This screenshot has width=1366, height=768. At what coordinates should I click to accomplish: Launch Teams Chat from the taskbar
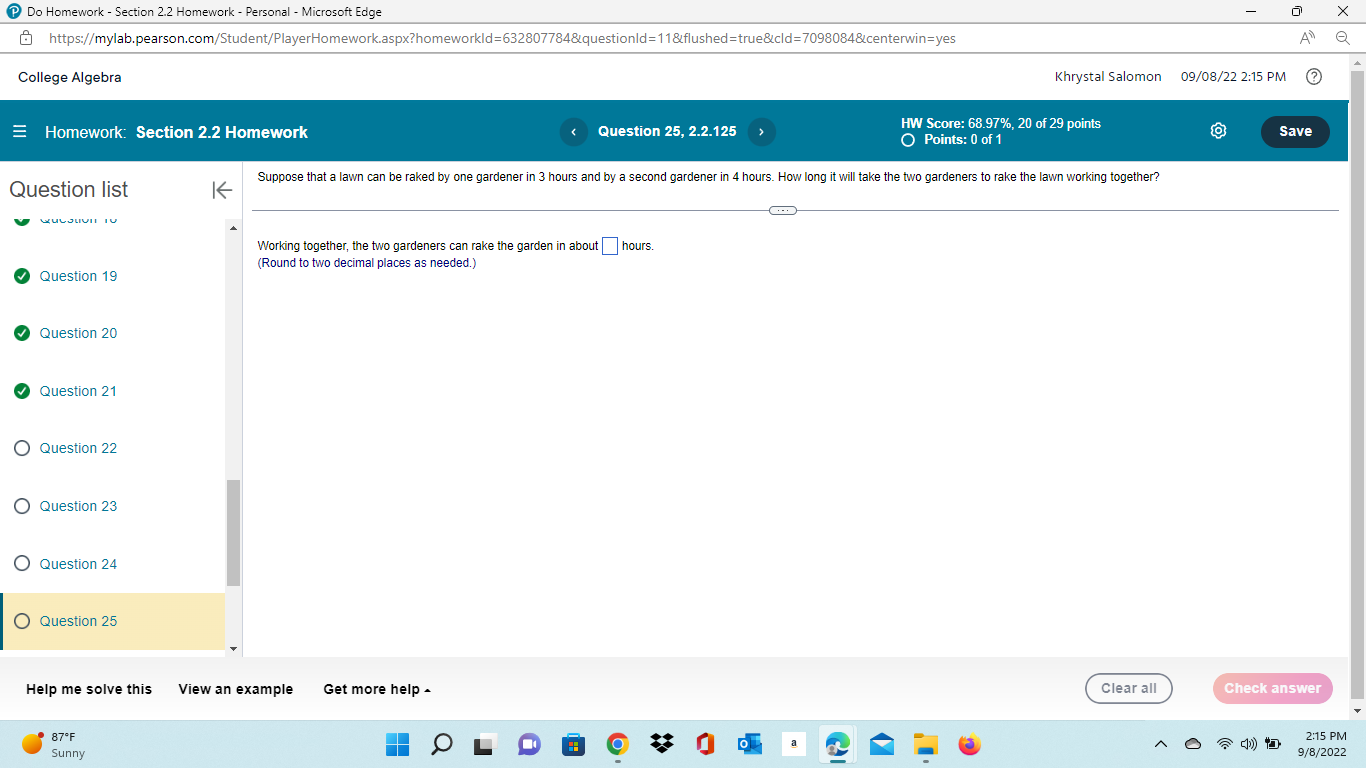pyautogui.click(x=528, y=745)
